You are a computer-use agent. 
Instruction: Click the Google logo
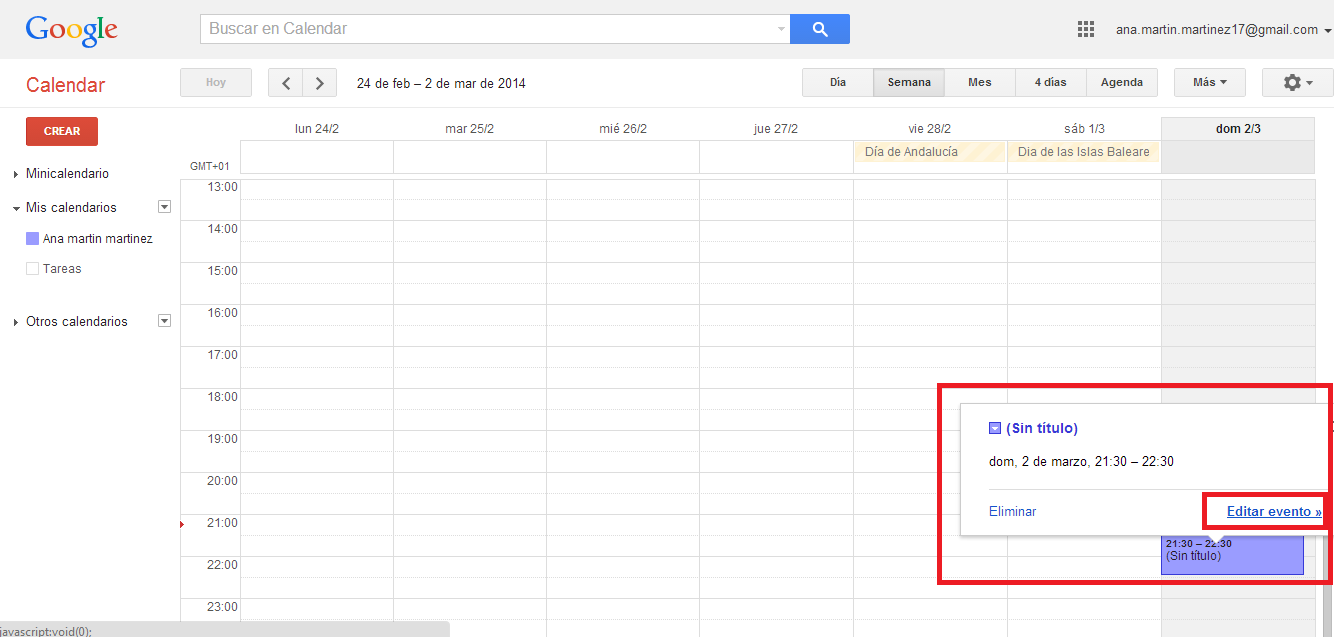pos(72,29)
